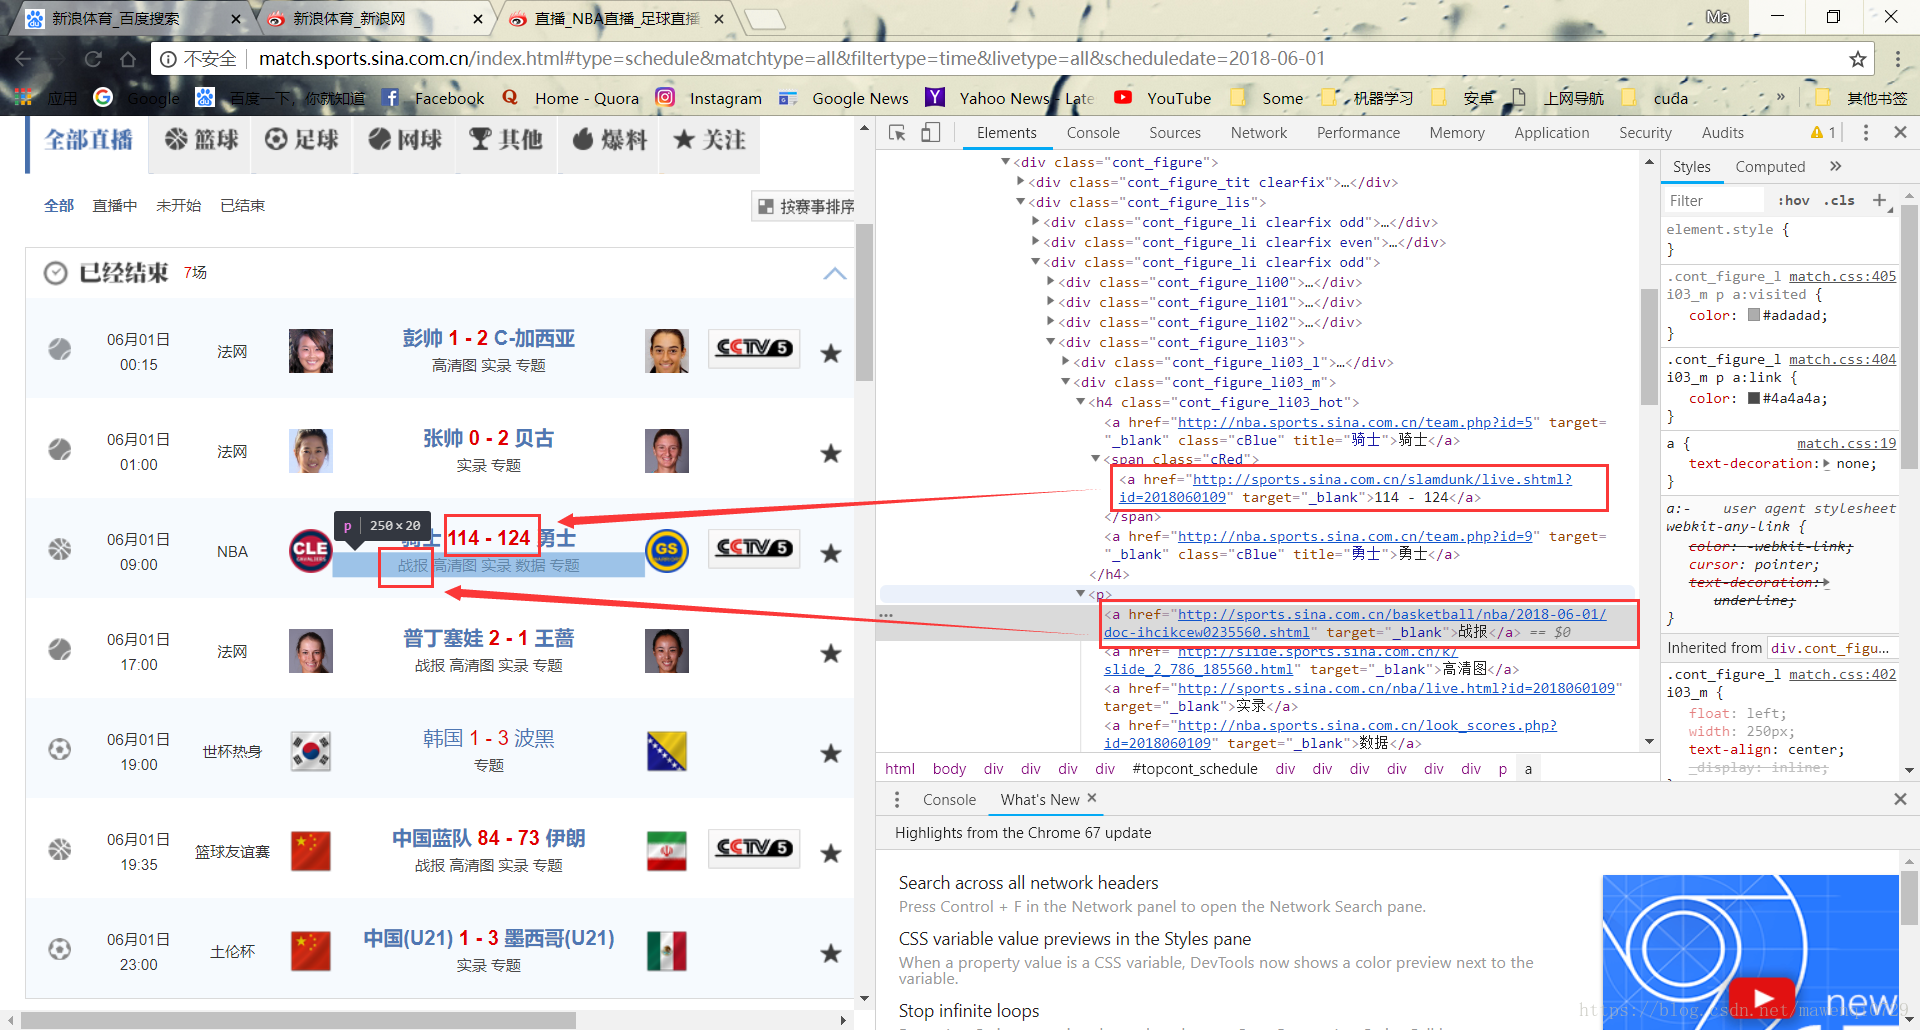Close the DevTools panel
The image size is (1920, 1030).
[1900, 133]
